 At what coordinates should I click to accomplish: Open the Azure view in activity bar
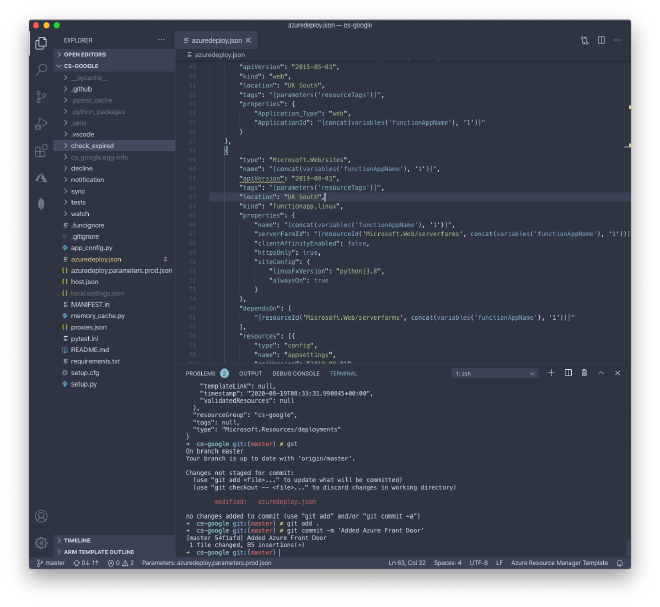(41, 178)
